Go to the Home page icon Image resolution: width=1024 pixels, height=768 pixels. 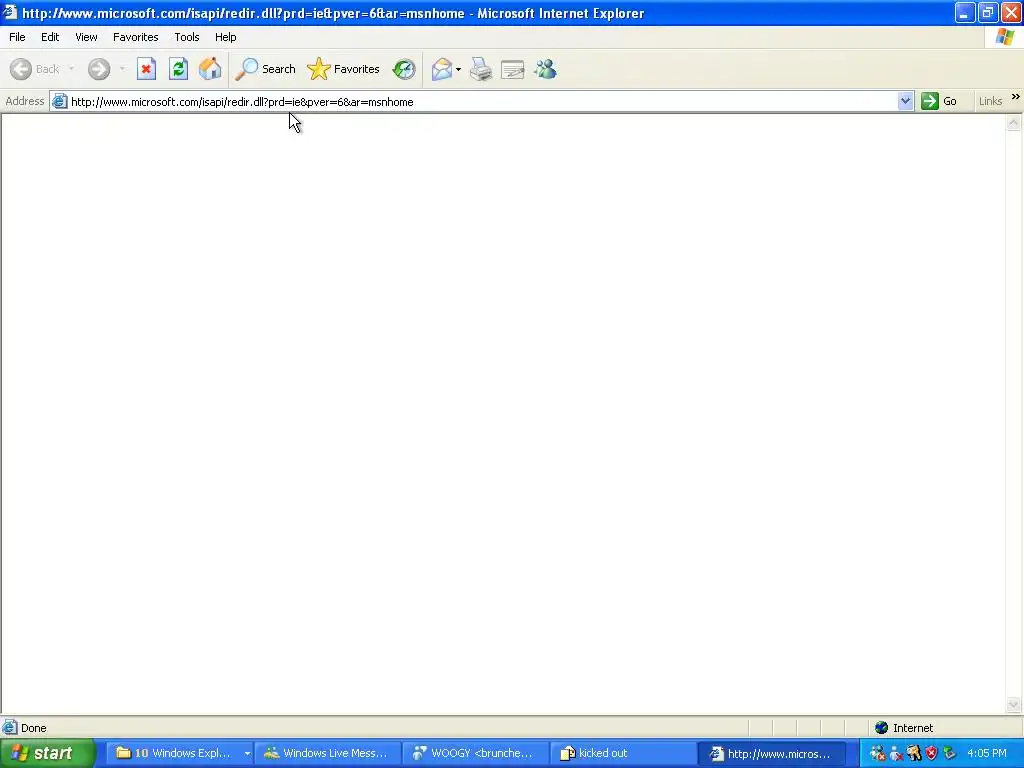(x=210, y=69)
